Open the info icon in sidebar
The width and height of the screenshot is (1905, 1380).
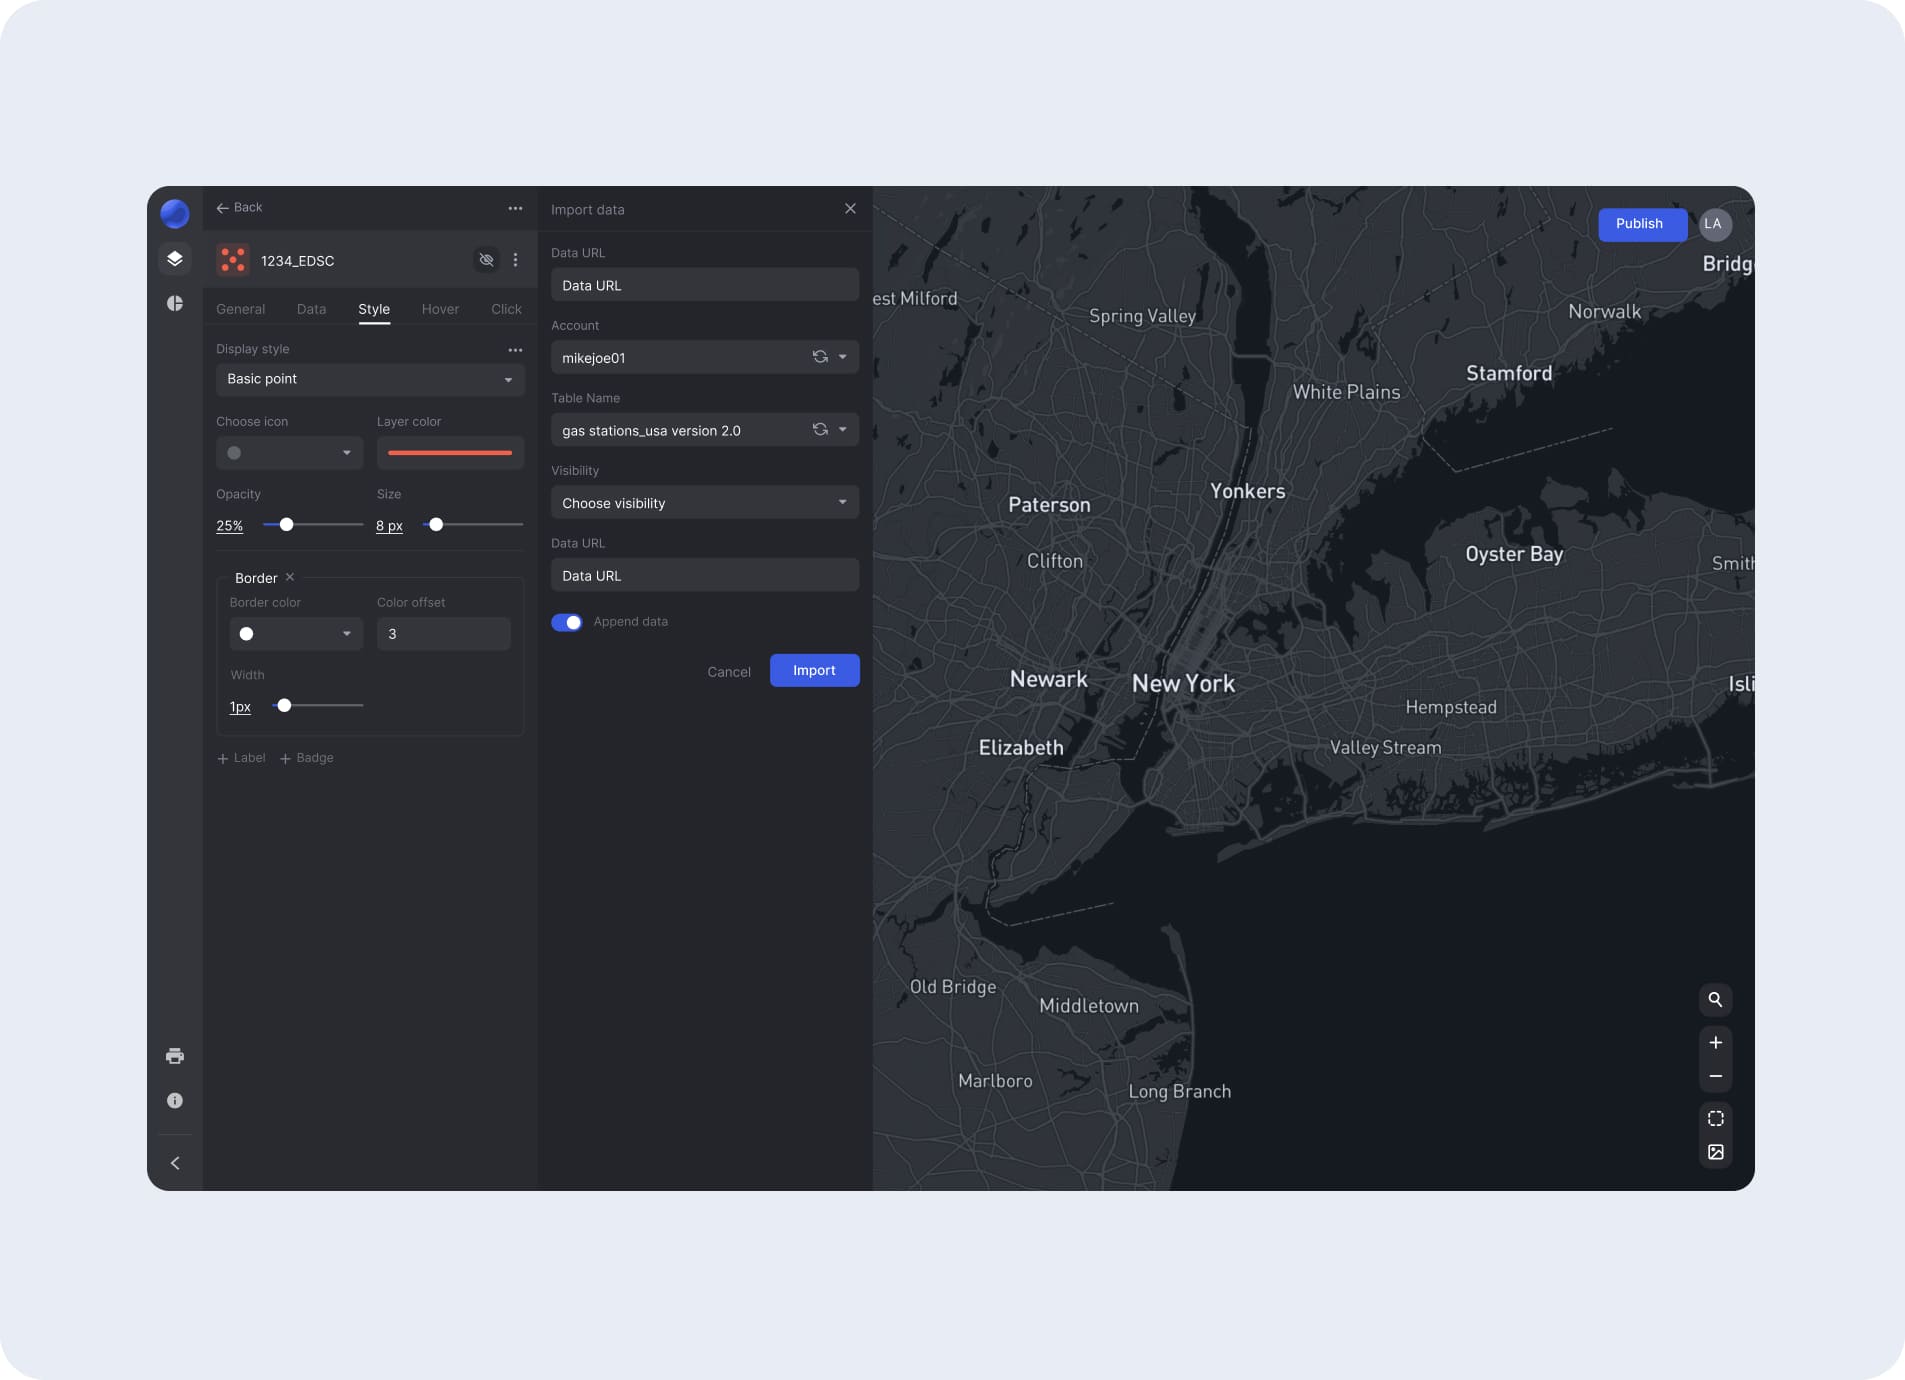pos(175,1100)
